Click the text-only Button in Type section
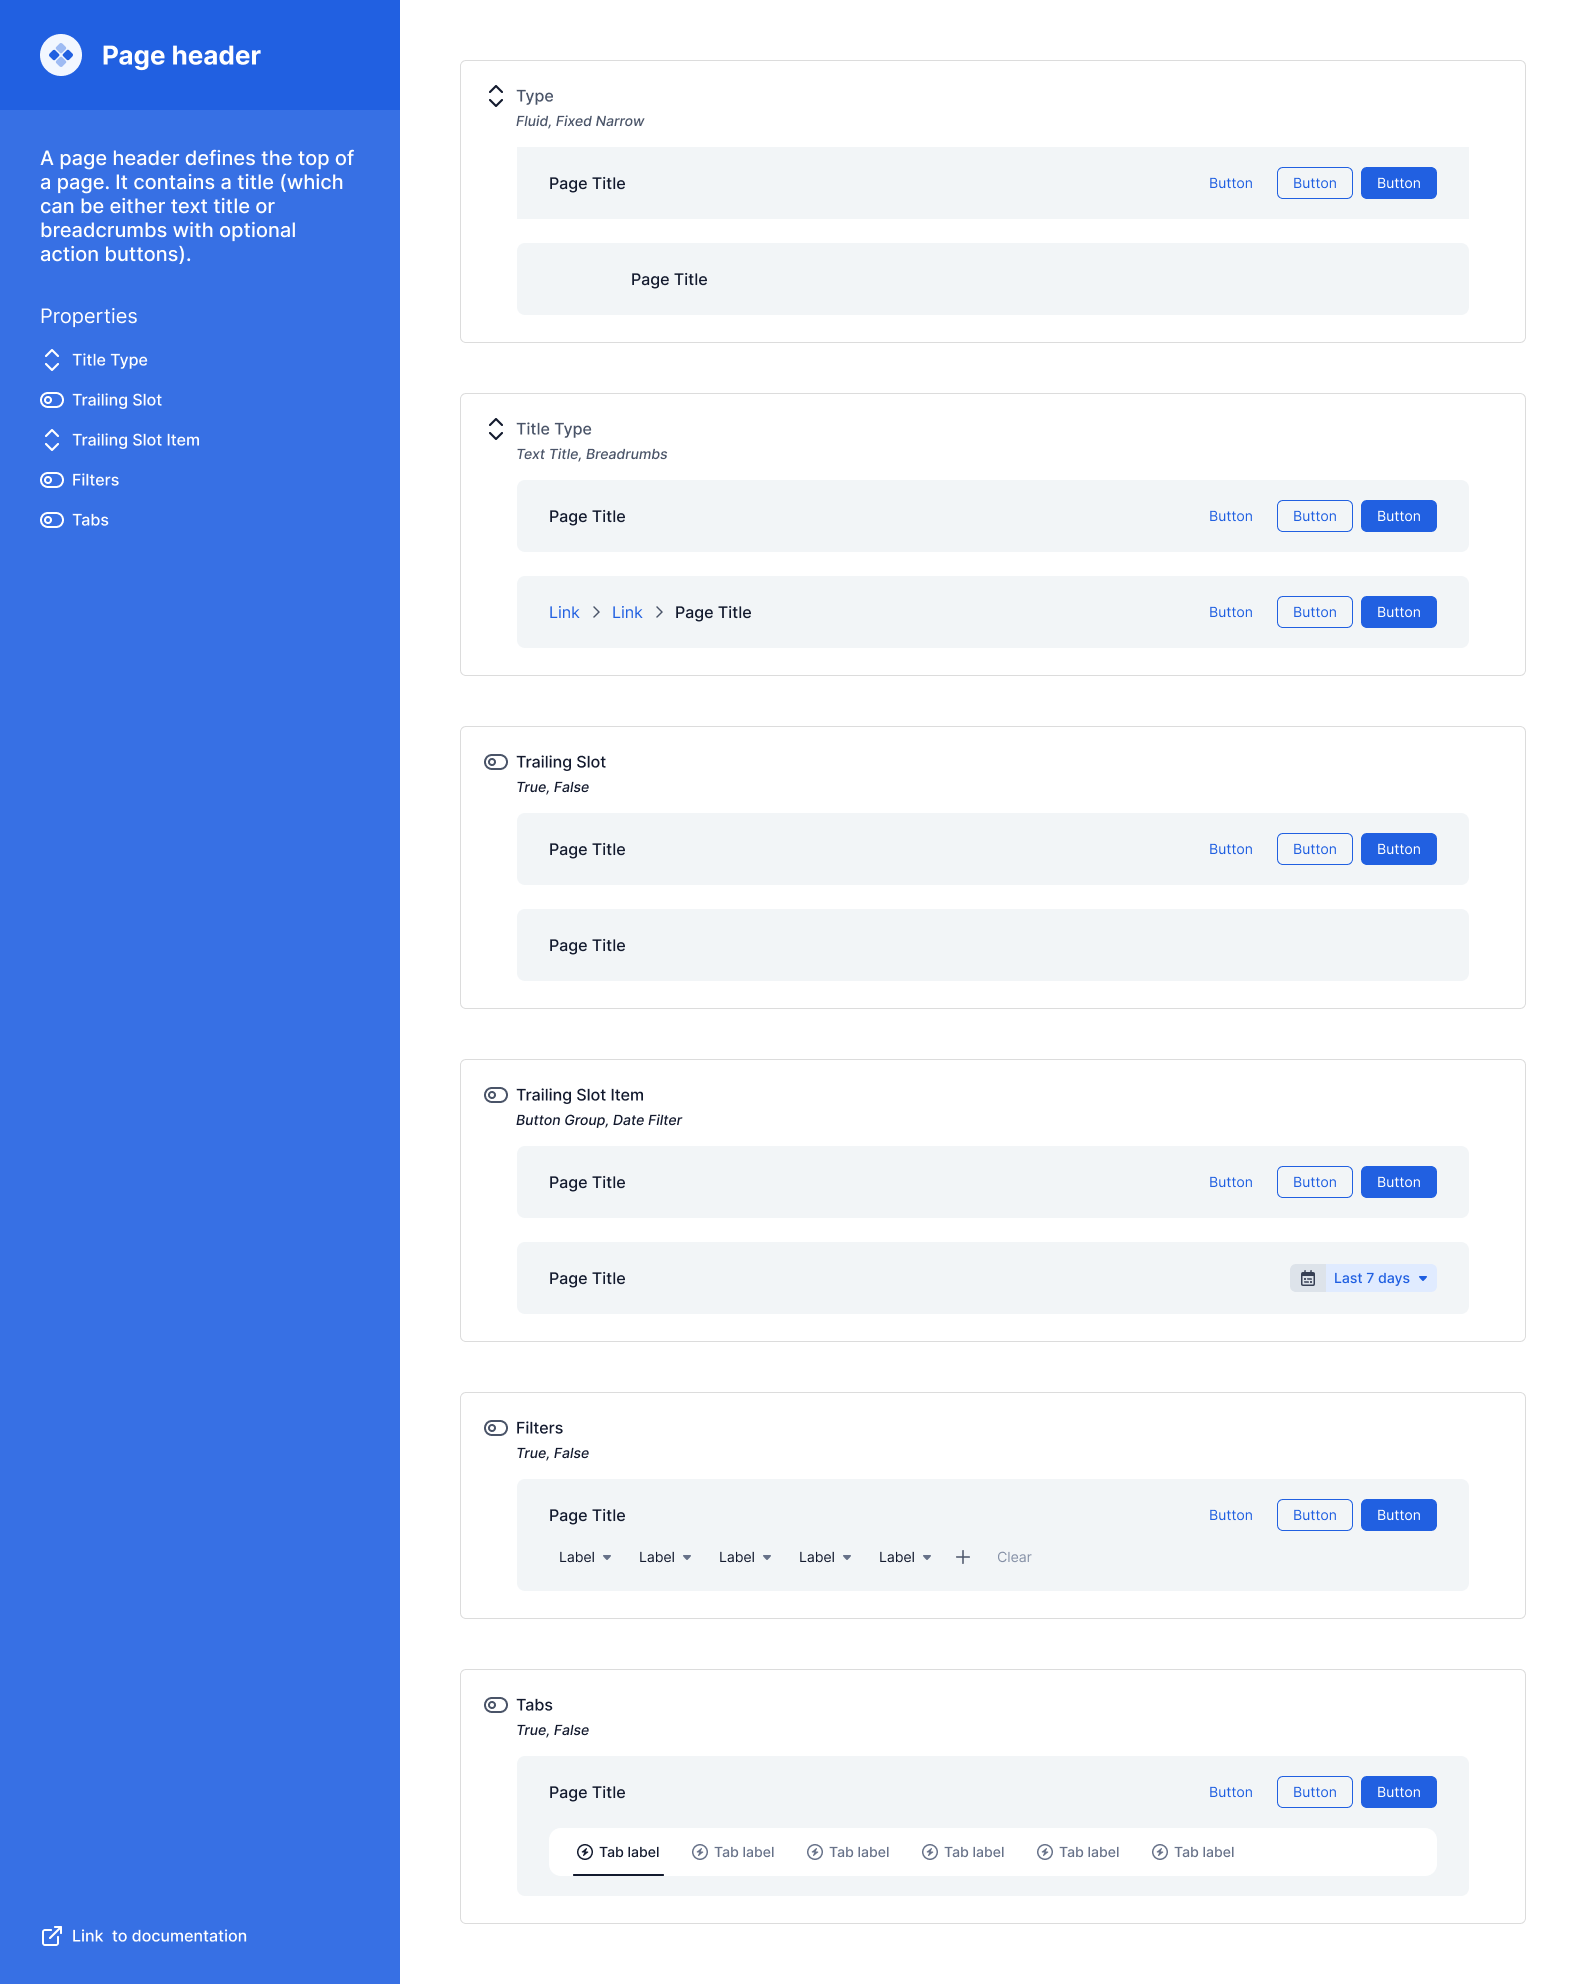Viewport: 1572px width, 1984px height. point(1231,183)
